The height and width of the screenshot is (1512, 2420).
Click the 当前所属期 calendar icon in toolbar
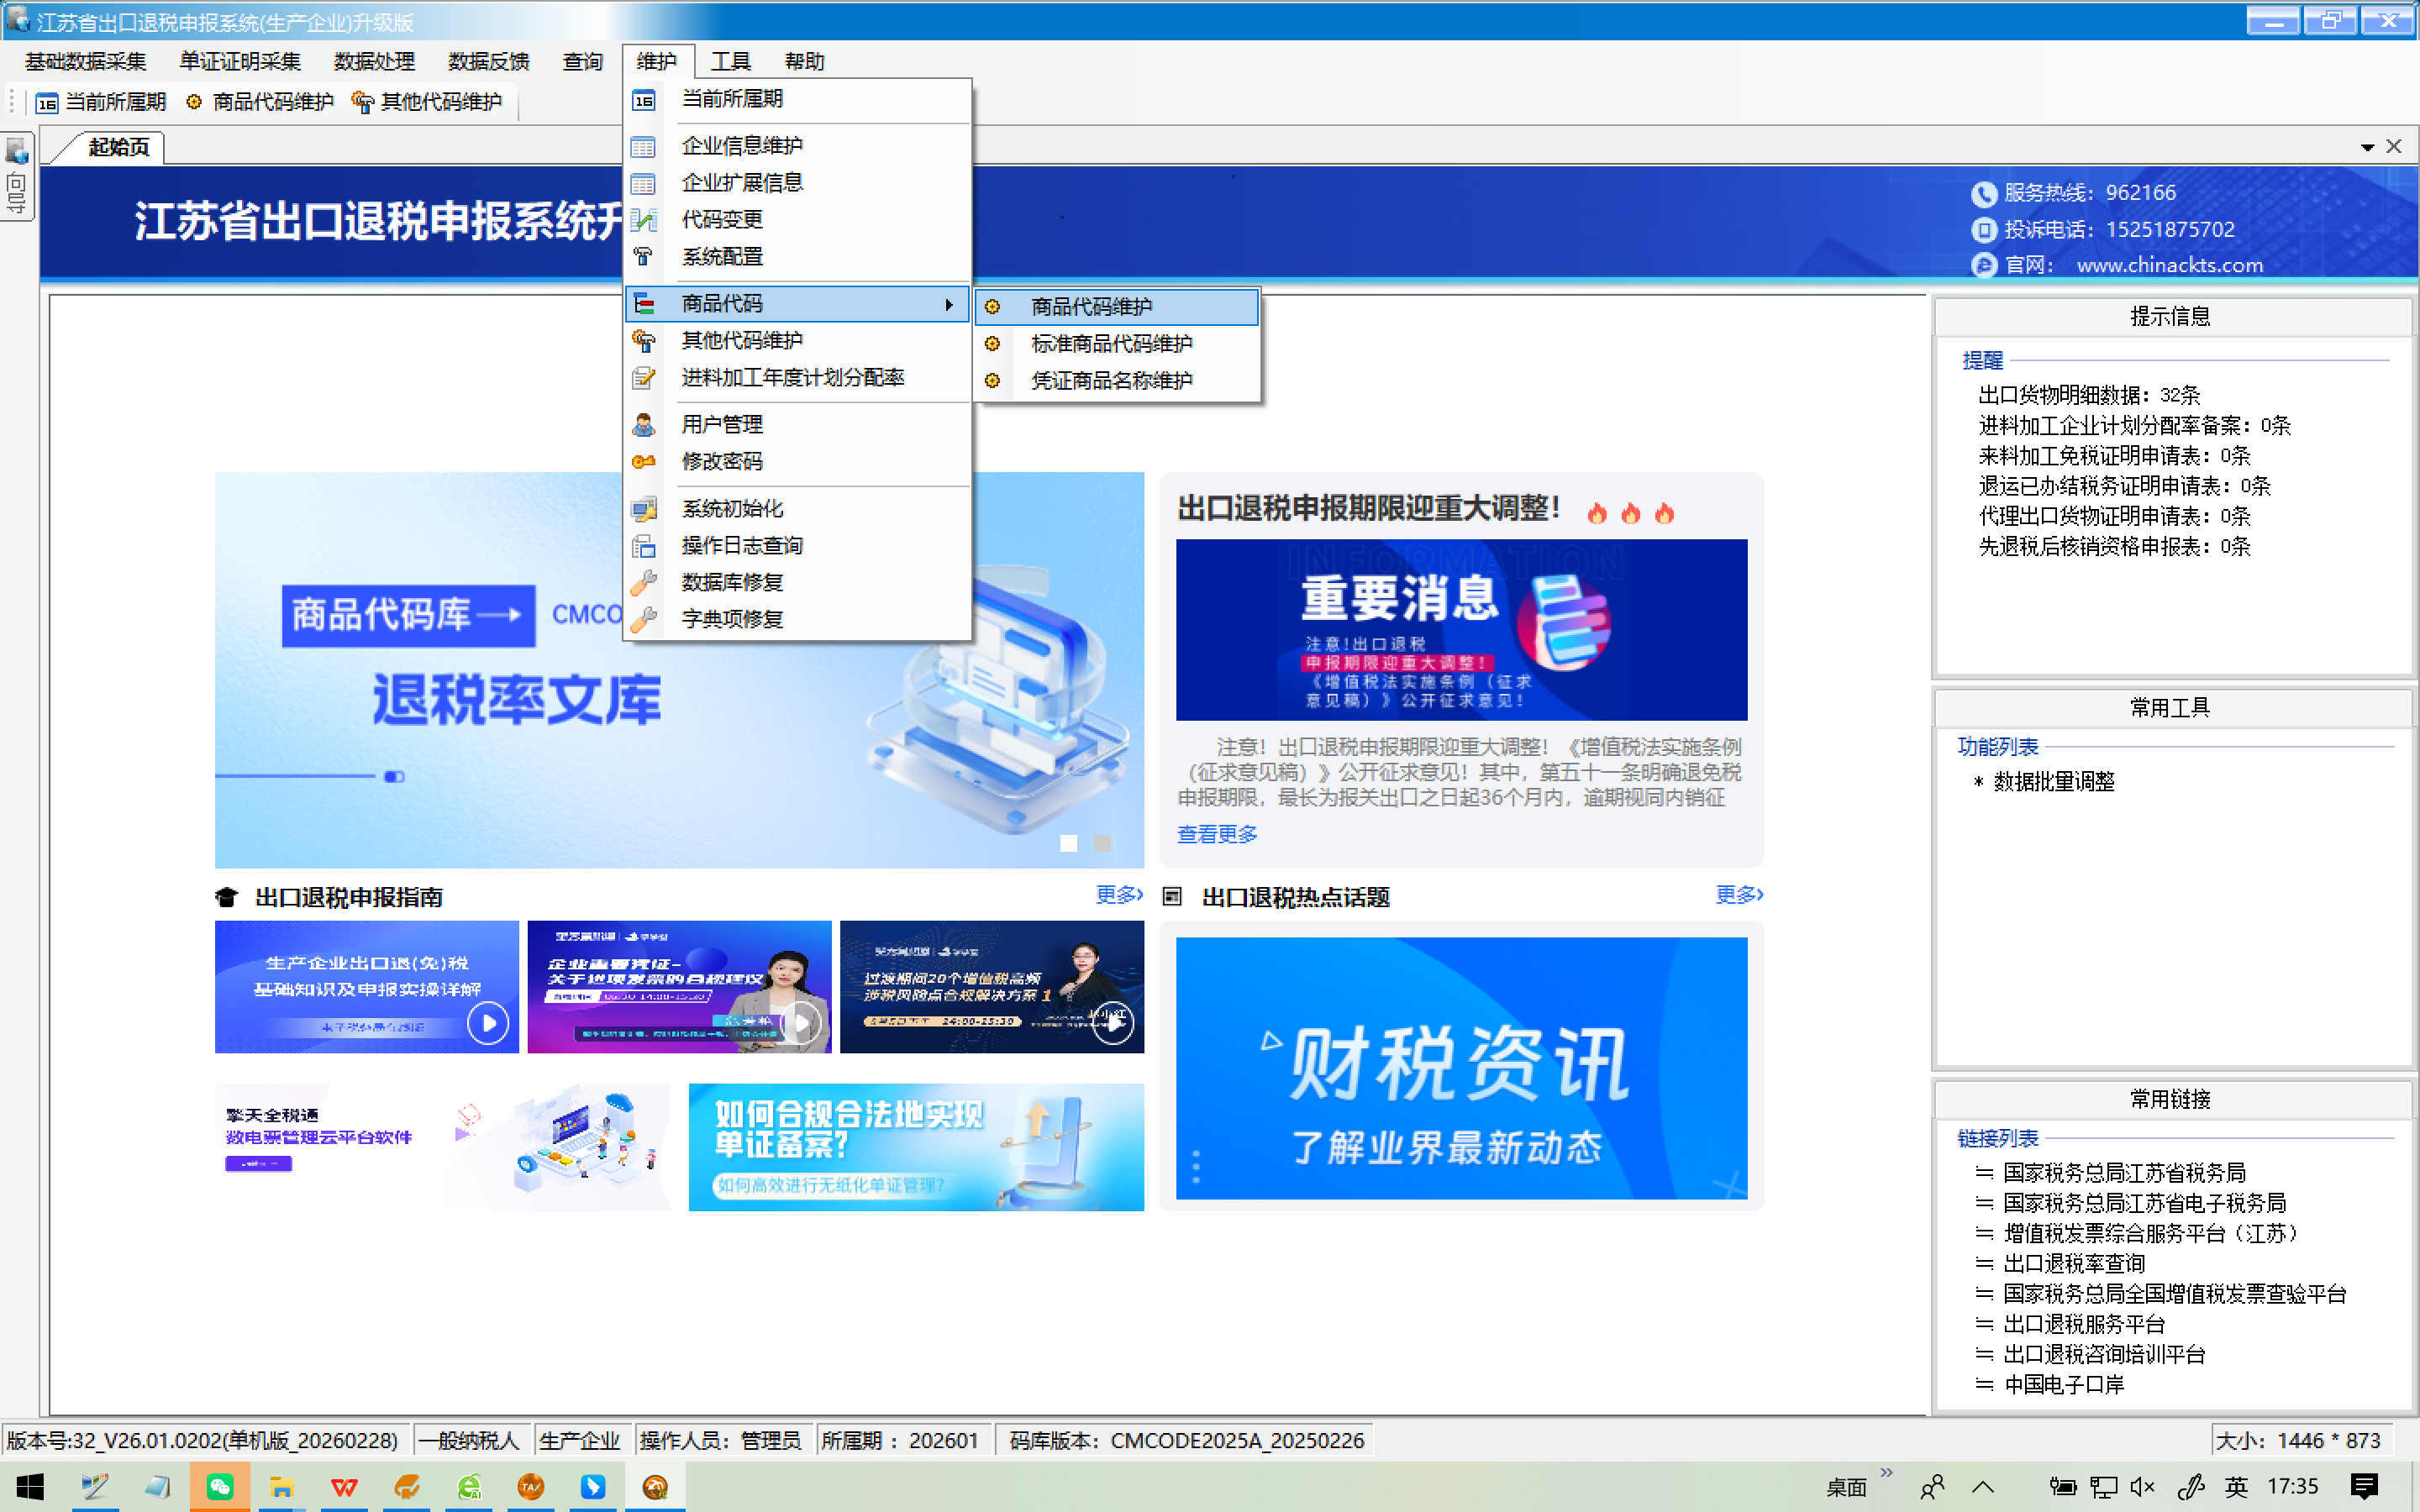tap(47, 102)
